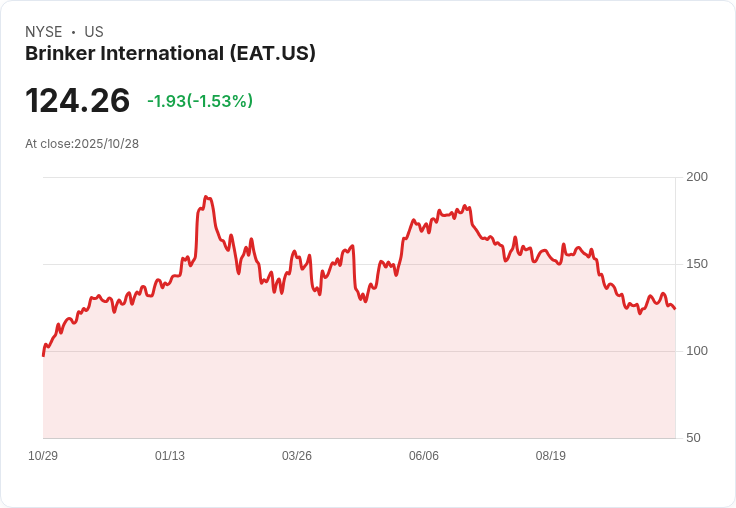Click the 50 y-axis price label
The height and width of the screenshot is (508, 736).
tap(693, 438)
